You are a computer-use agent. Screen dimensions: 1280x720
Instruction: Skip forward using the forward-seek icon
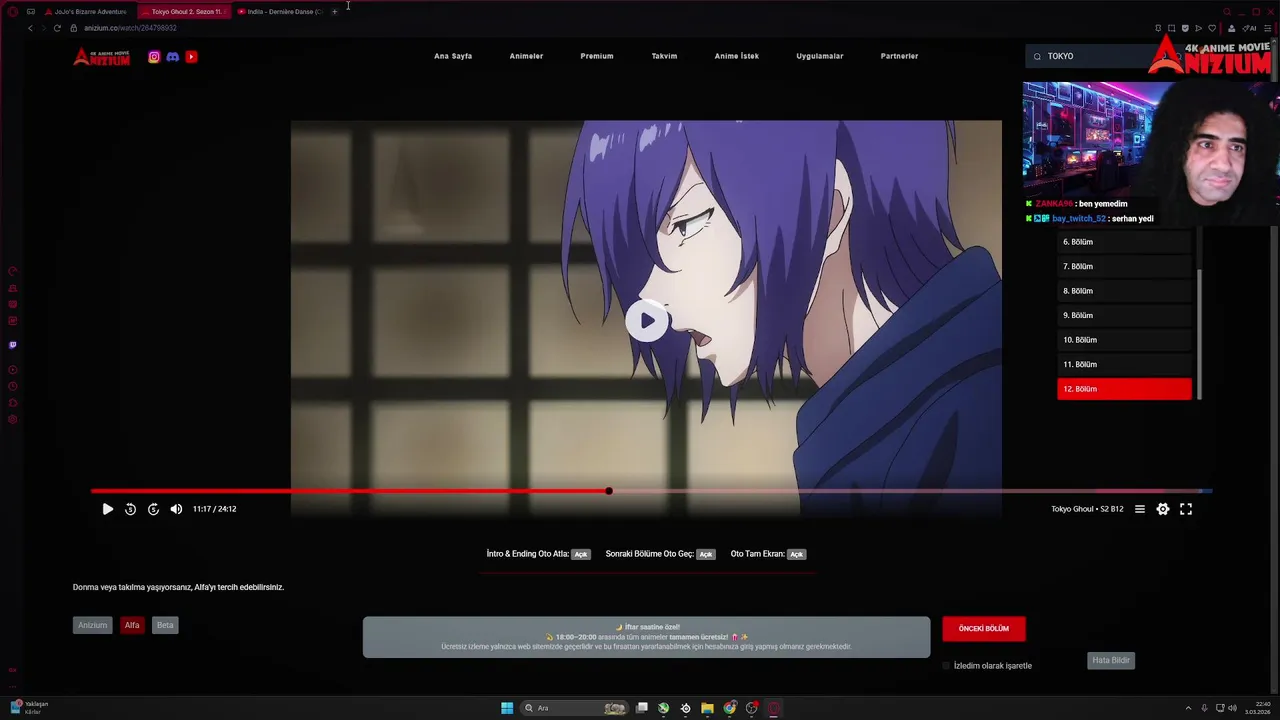coord(153,509)
